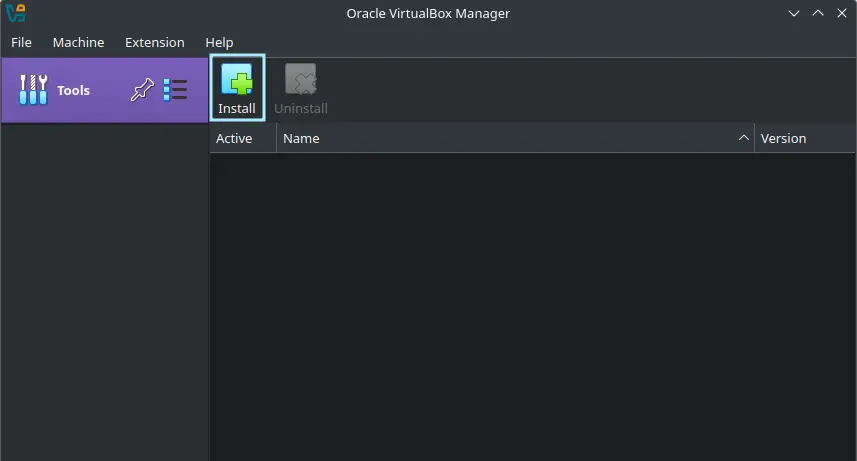Minimize the VirtualBox Manager window
The width and height of the screenshot is (857, 461).
[794, 13]
